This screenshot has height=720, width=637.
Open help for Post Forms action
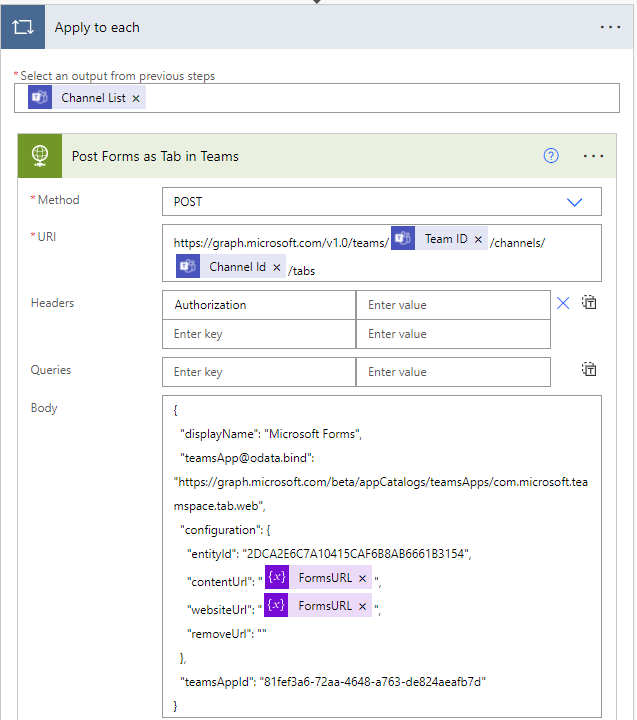(550, 156)
